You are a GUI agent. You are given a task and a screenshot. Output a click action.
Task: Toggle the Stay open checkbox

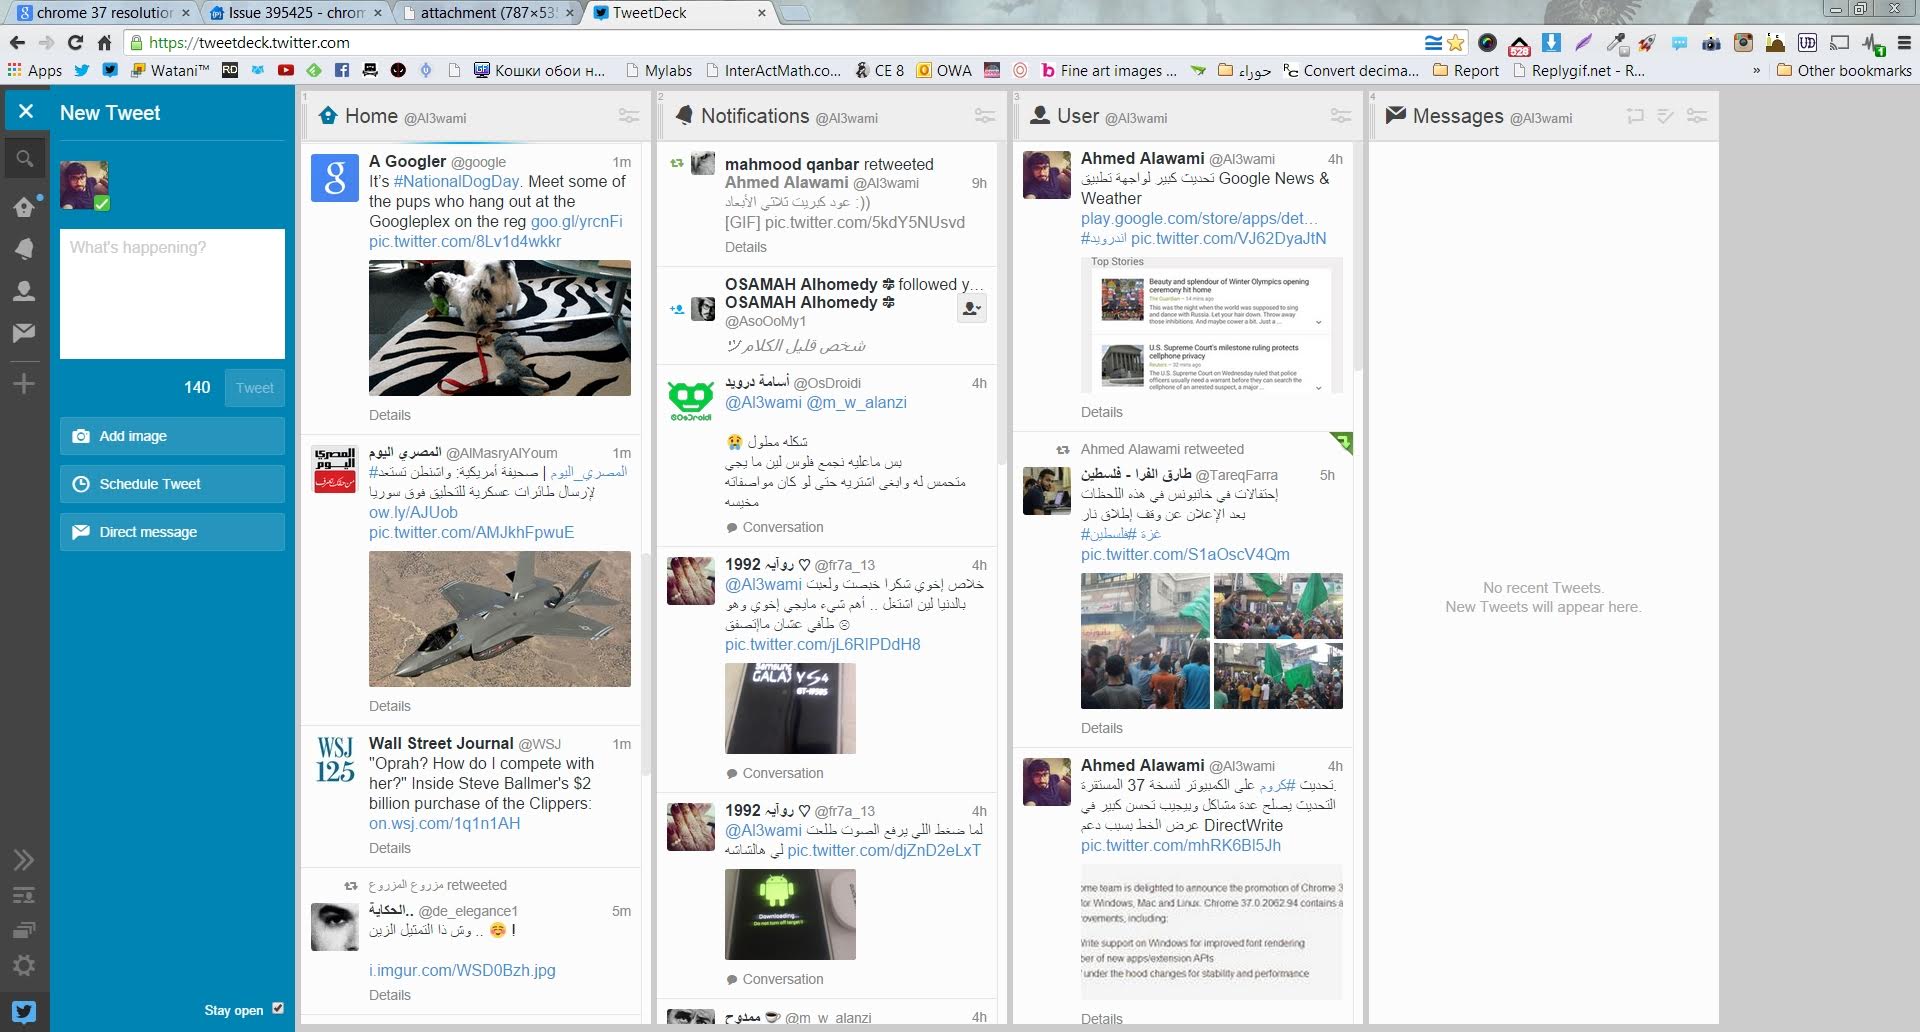(x=278, y=1009)
